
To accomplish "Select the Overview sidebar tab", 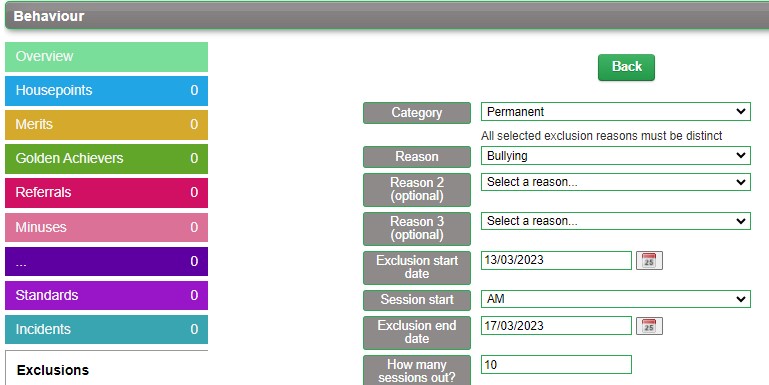I will click(x=106, y=56).
